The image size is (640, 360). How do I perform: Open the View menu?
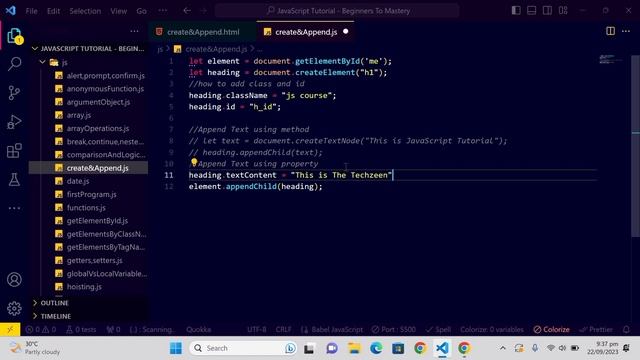(118, 11)
